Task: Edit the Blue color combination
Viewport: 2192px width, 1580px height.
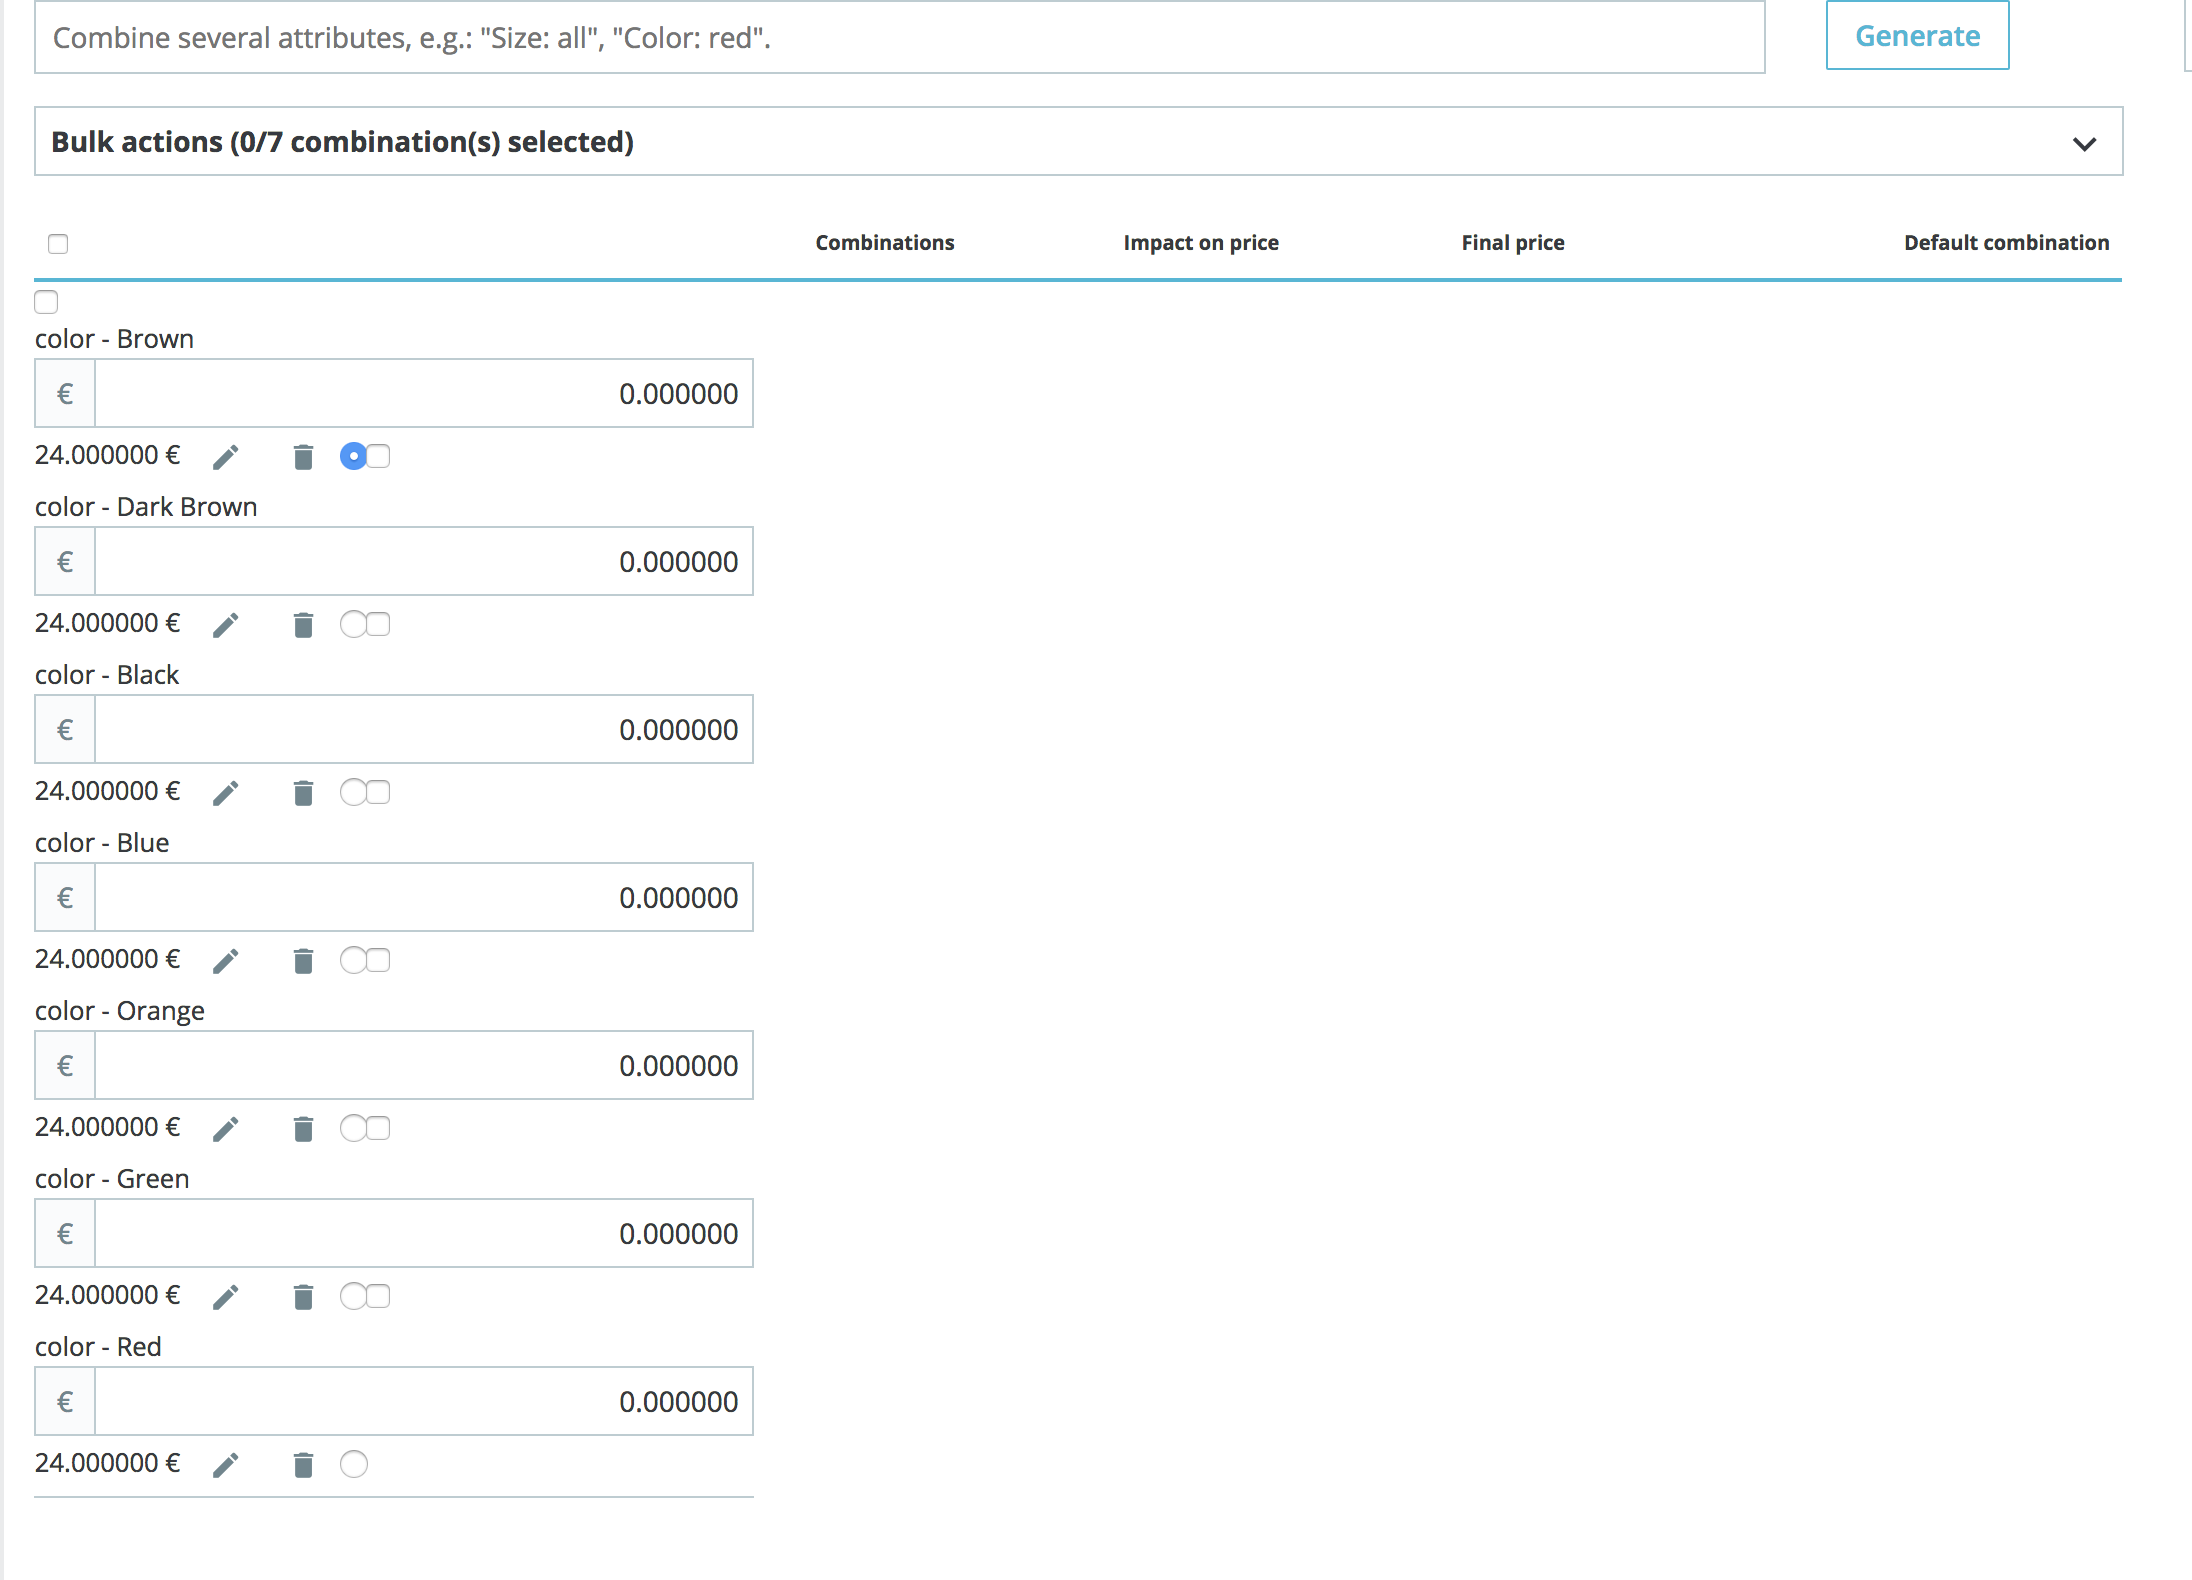Action: pyautogui.click(x=226, y=961)
